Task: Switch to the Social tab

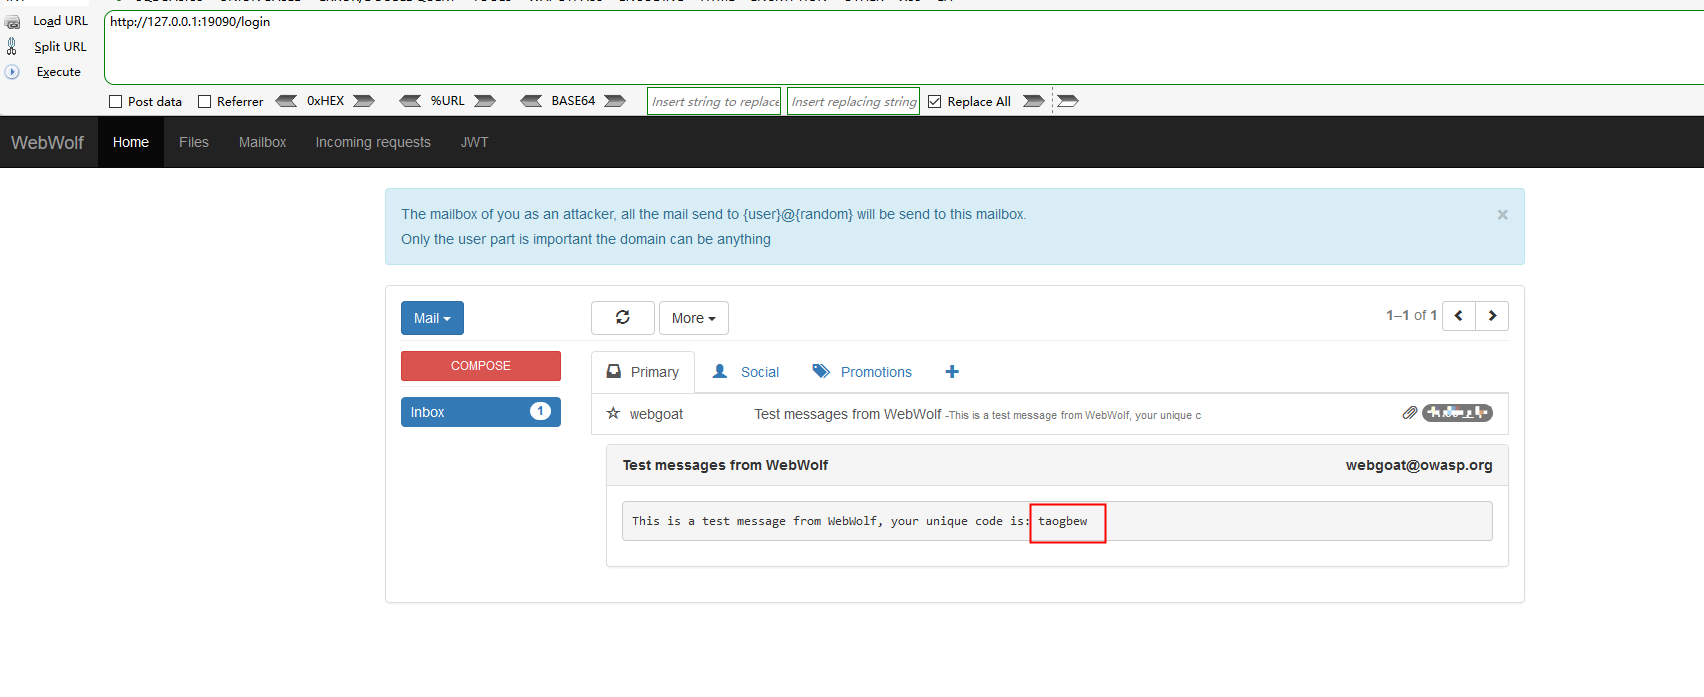Action: (745, 372)
